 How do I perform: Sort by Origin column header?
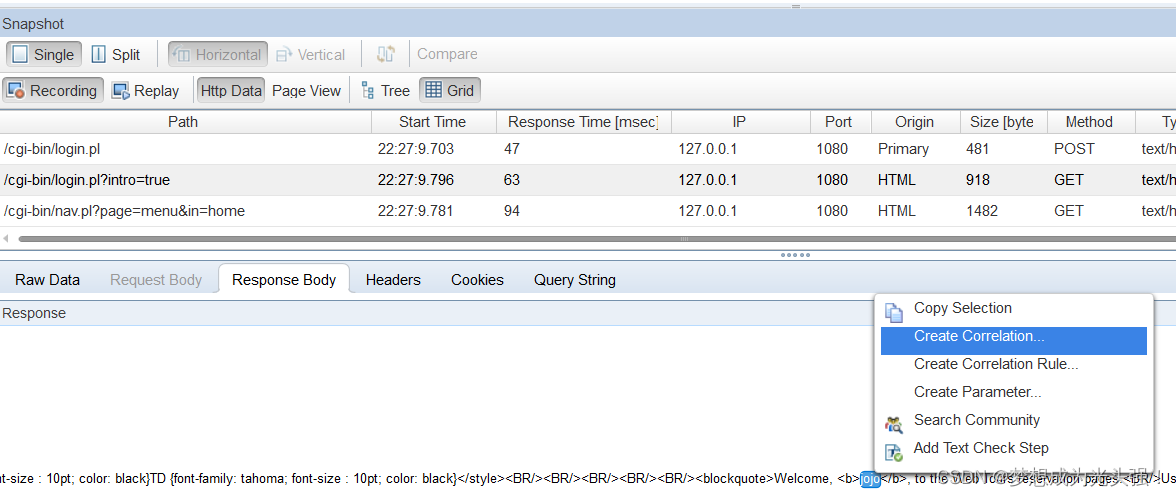coord(916,122)
